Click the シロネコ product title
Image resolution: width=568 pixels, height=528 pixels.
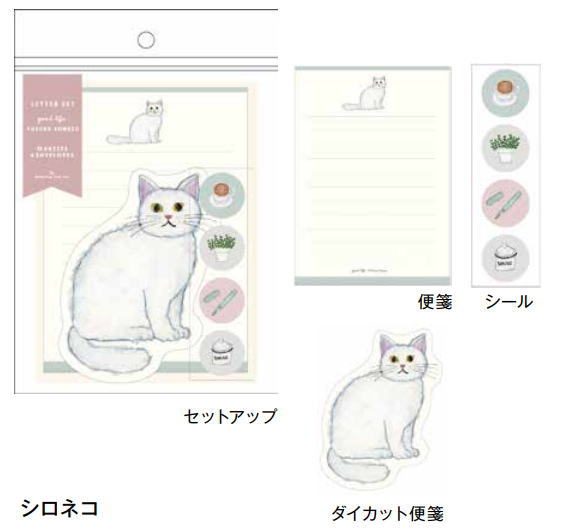point(60,508)
